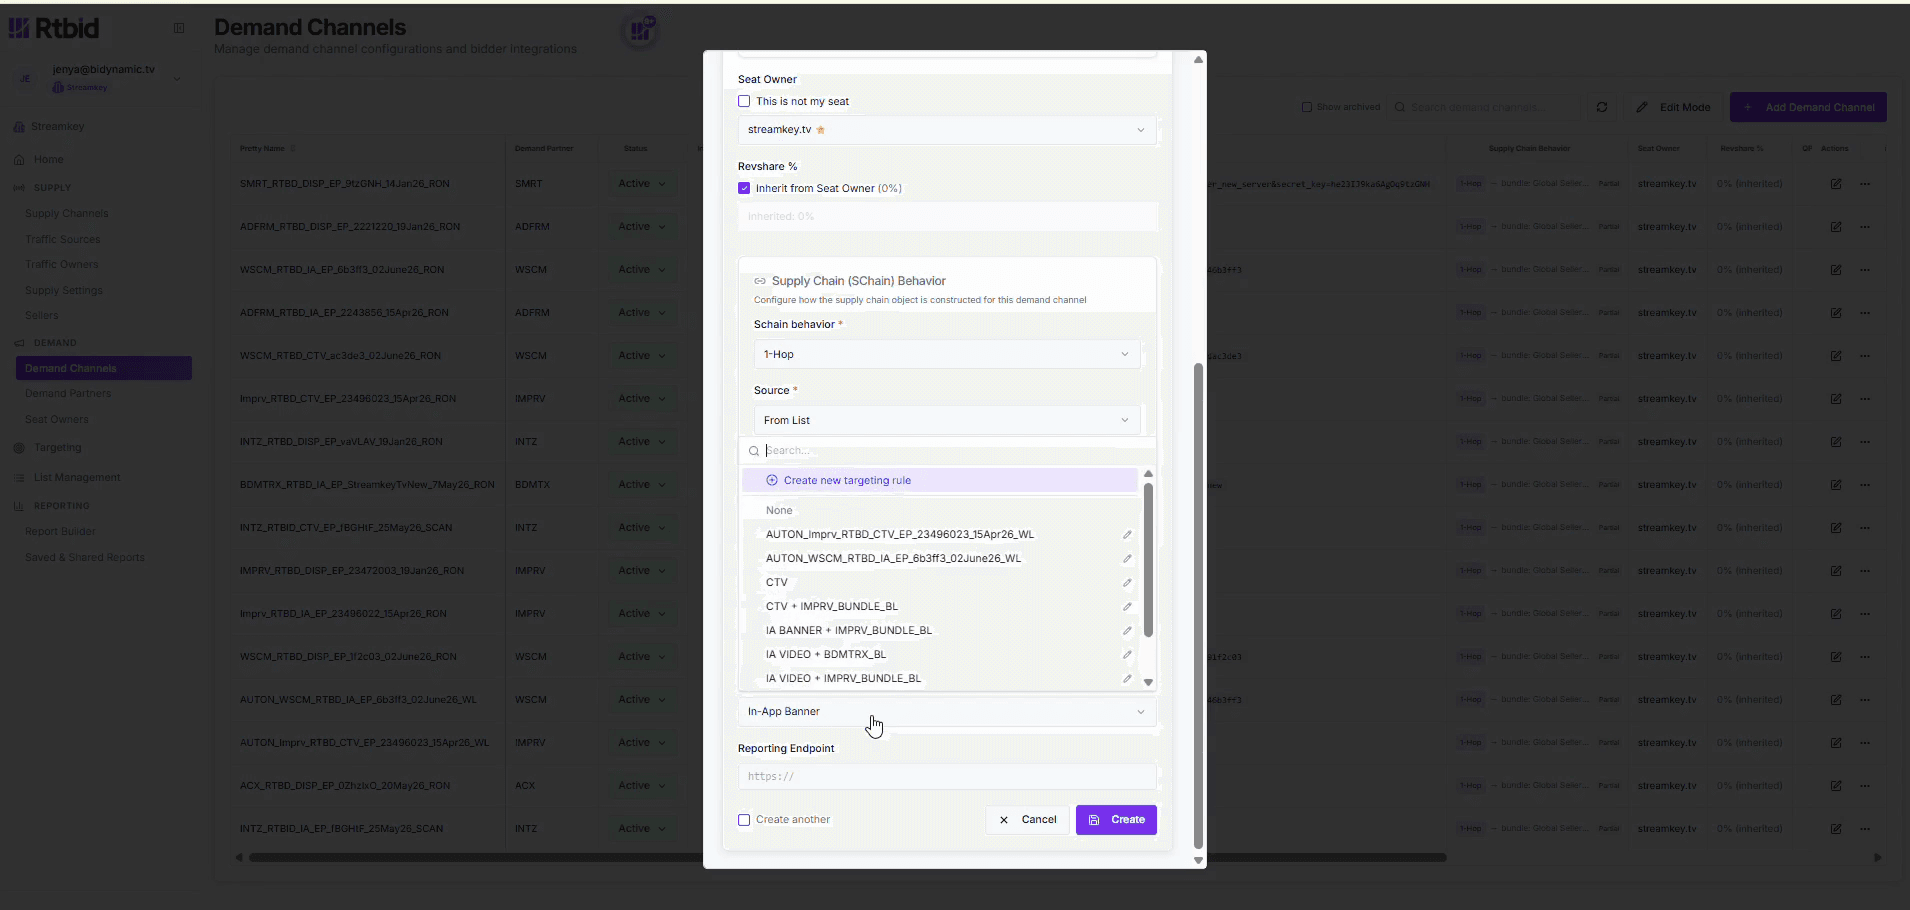Click the Rtbid logo
Viewport: 1910px width, 910px height.
pyautogui.click(x=54, y=28)
